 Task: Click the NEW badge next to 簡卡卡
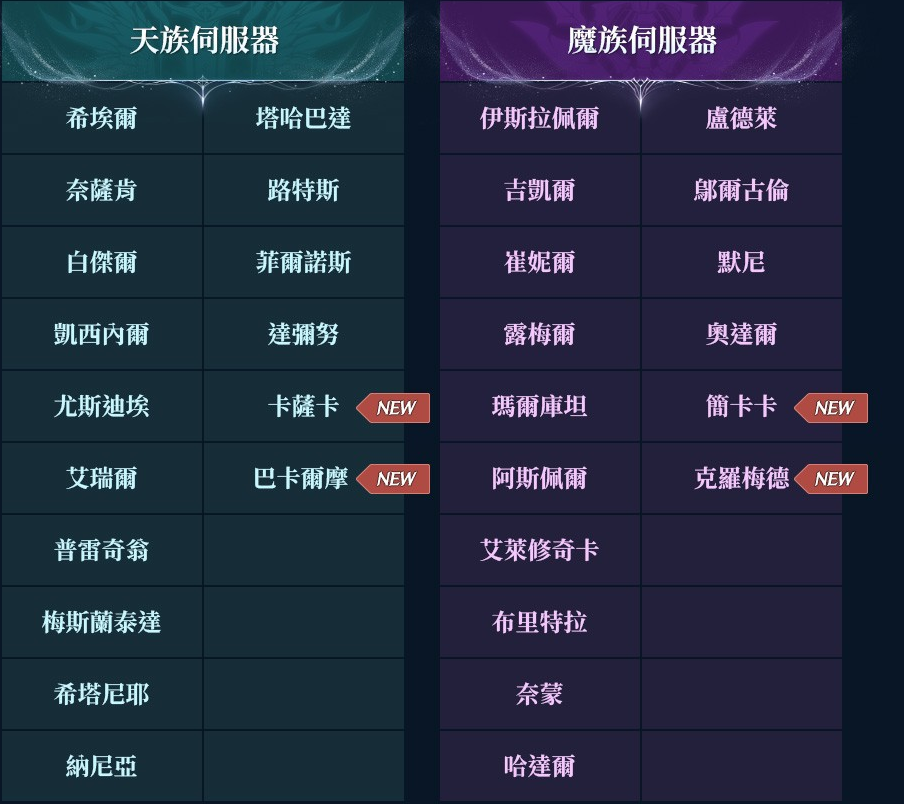[x=832, y=408]
